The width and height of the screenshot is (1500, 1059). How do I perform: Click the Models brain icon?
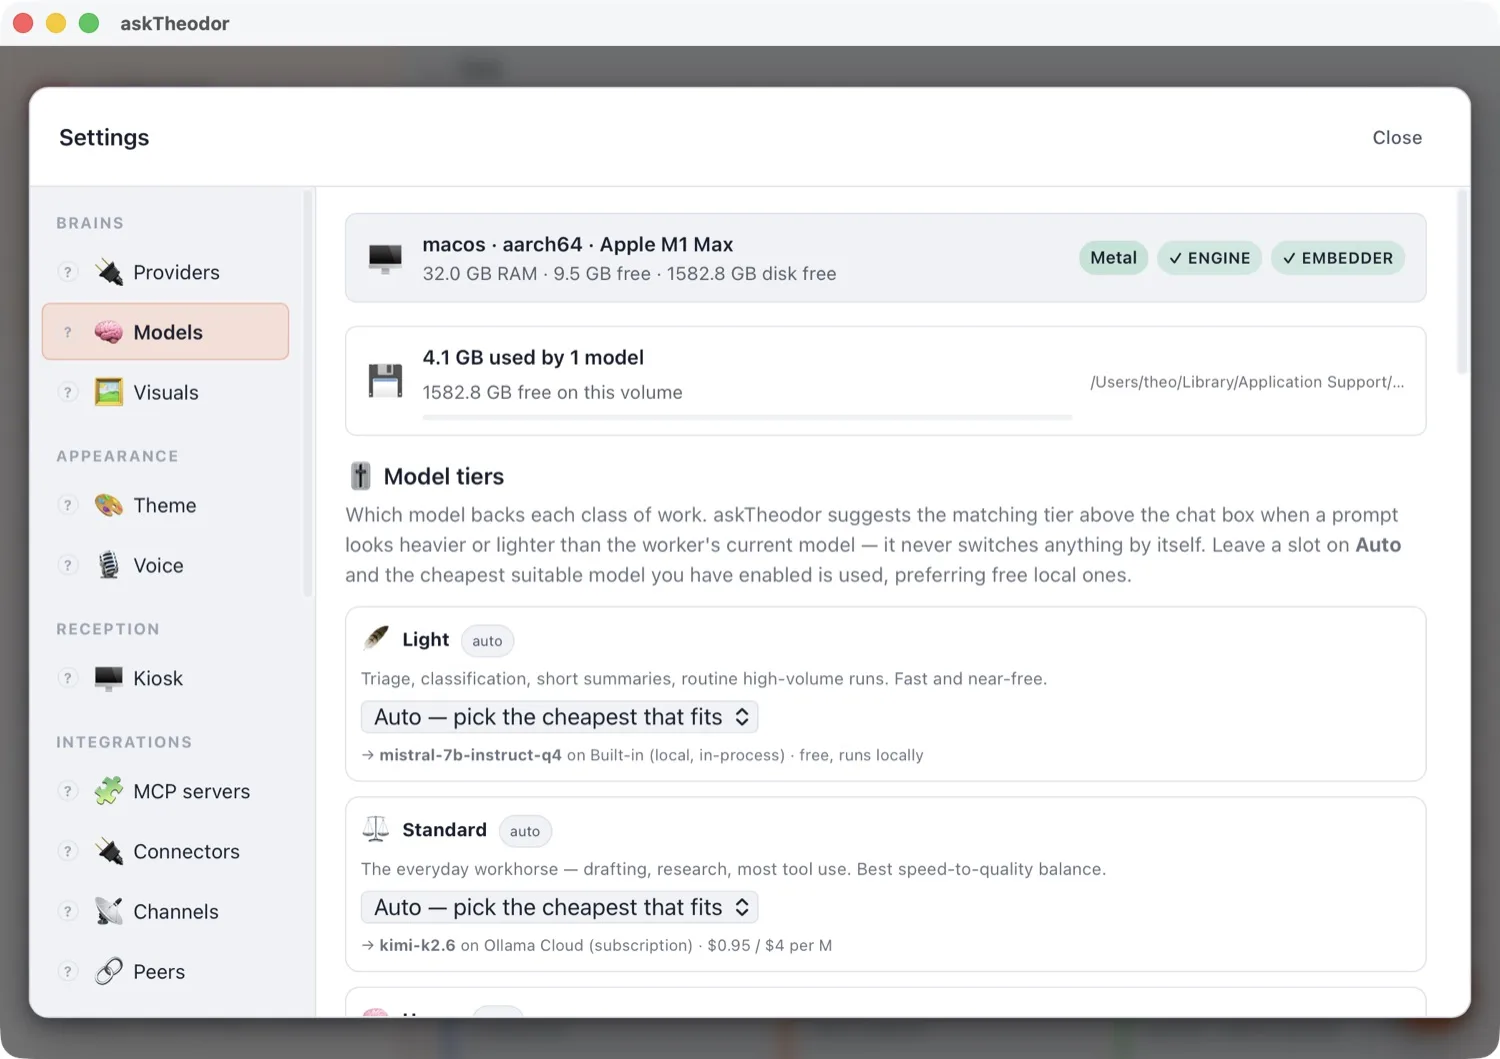[x=109, y=332]
